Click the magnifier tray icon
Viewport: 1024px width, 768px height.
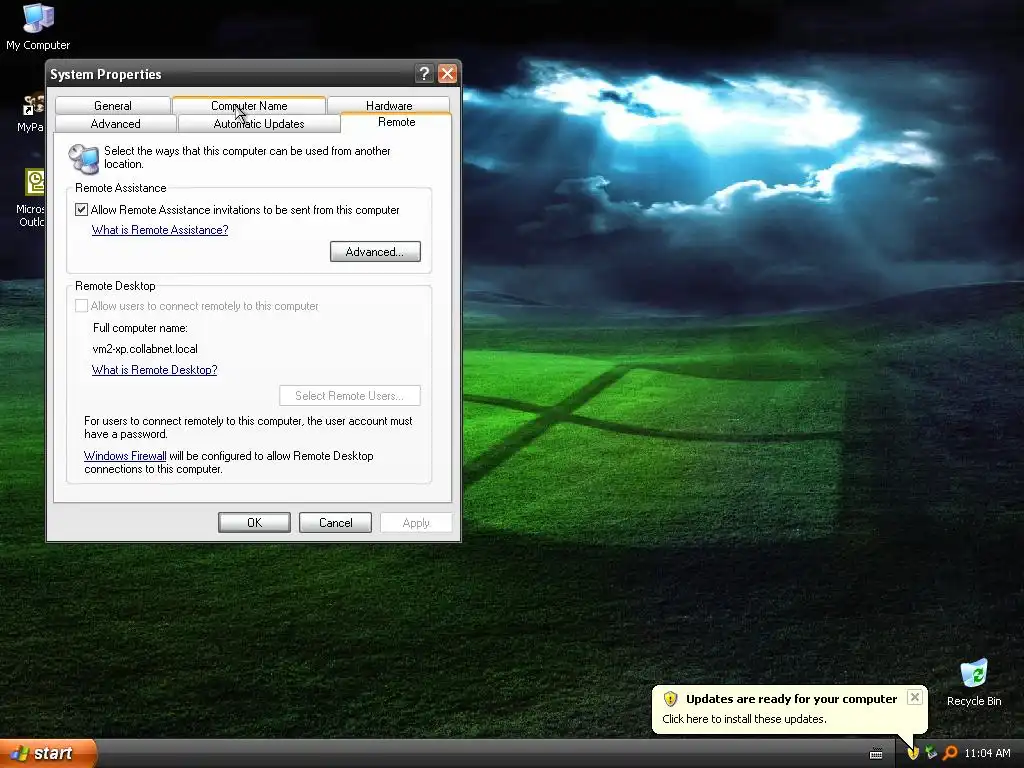pyautogui.click(x=950, y=753)
